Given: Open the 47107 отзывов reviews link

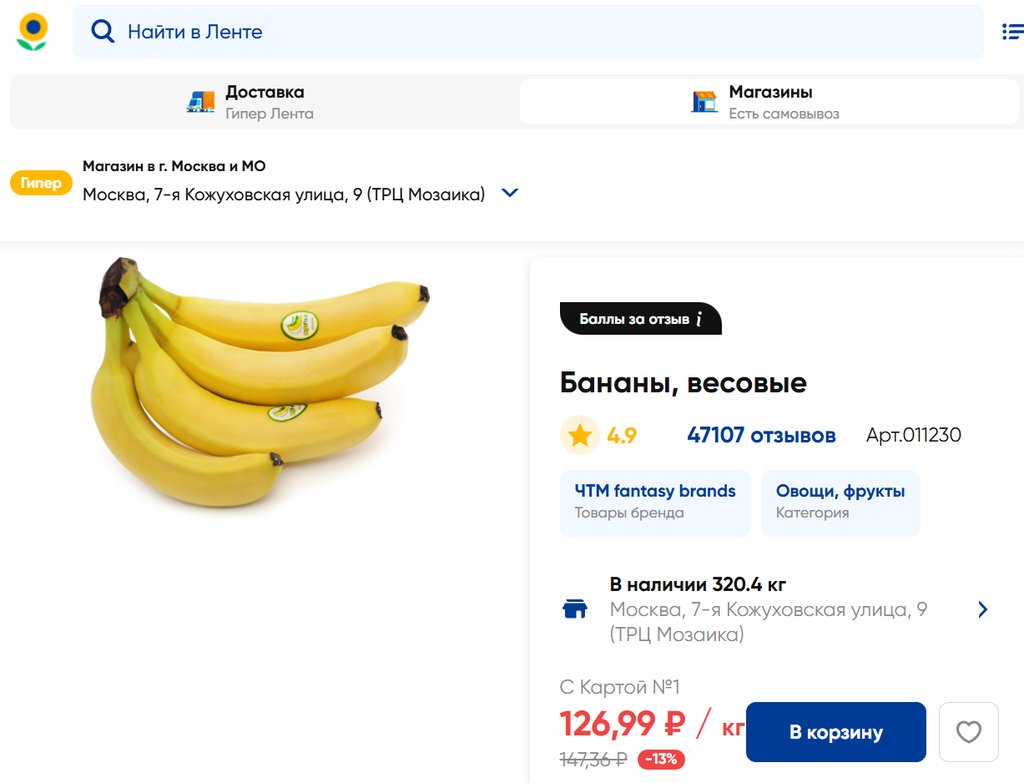Looking at the screenshot, I should tap(761, 435).
